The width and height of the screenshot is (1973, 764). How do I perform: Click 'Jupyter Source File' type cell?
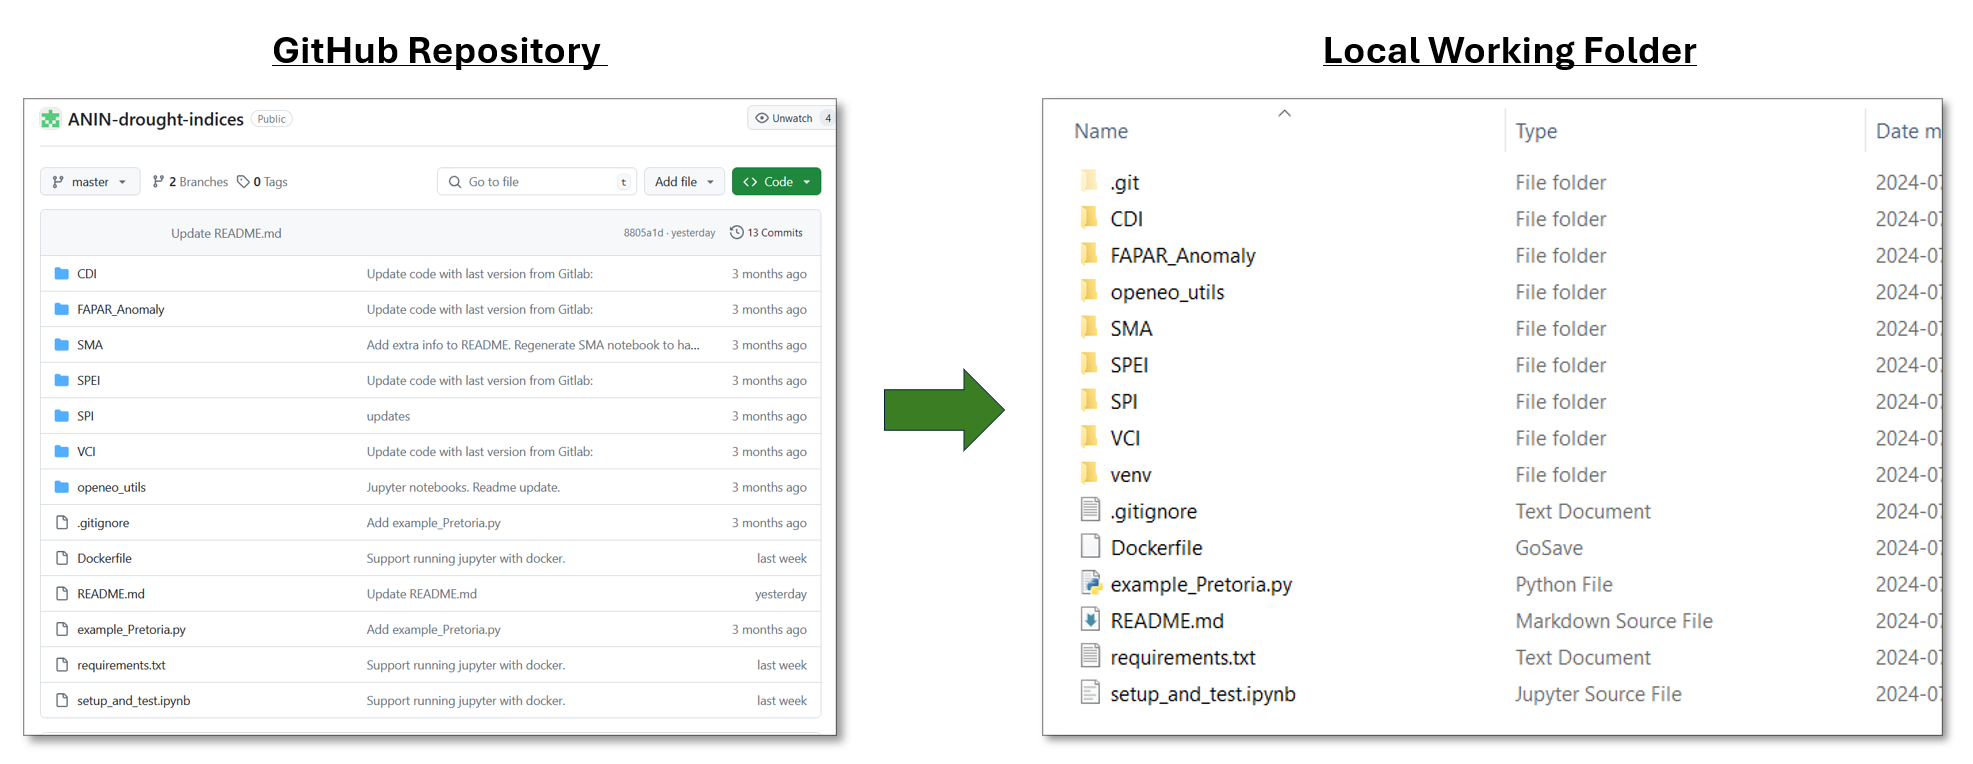pyautogui.click(x=1598, y=694)
